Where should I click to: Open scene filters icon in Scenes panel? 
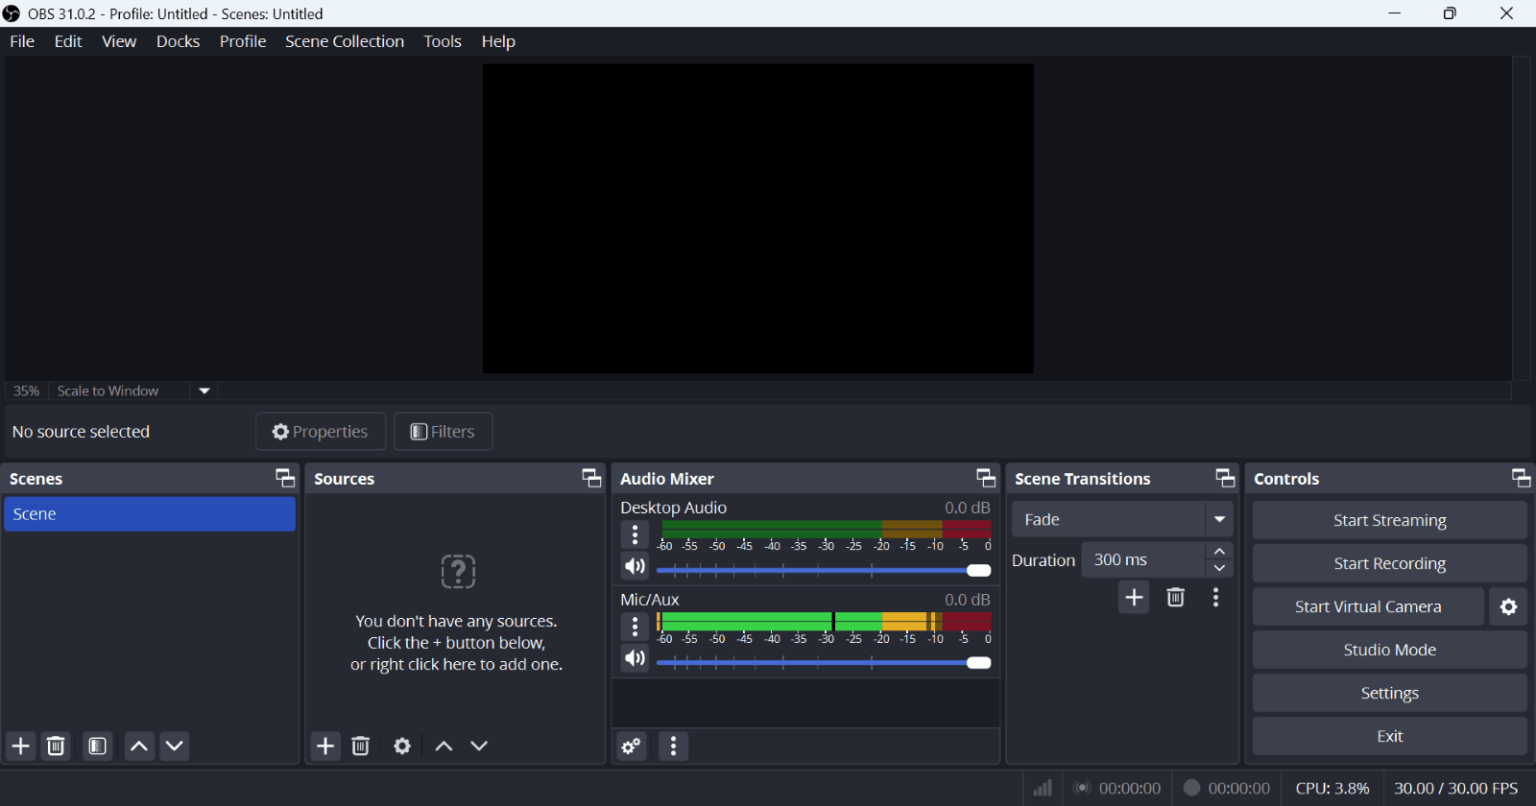click(97, 746)
